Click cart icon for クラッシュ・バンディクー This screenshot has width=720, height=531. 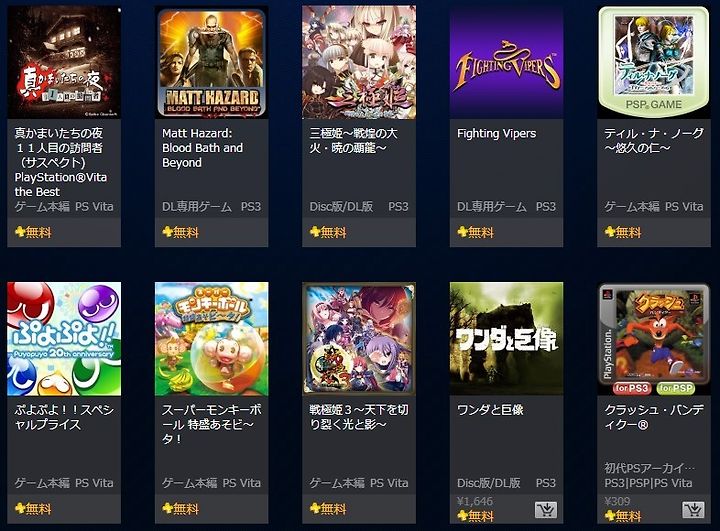(693, 509)
